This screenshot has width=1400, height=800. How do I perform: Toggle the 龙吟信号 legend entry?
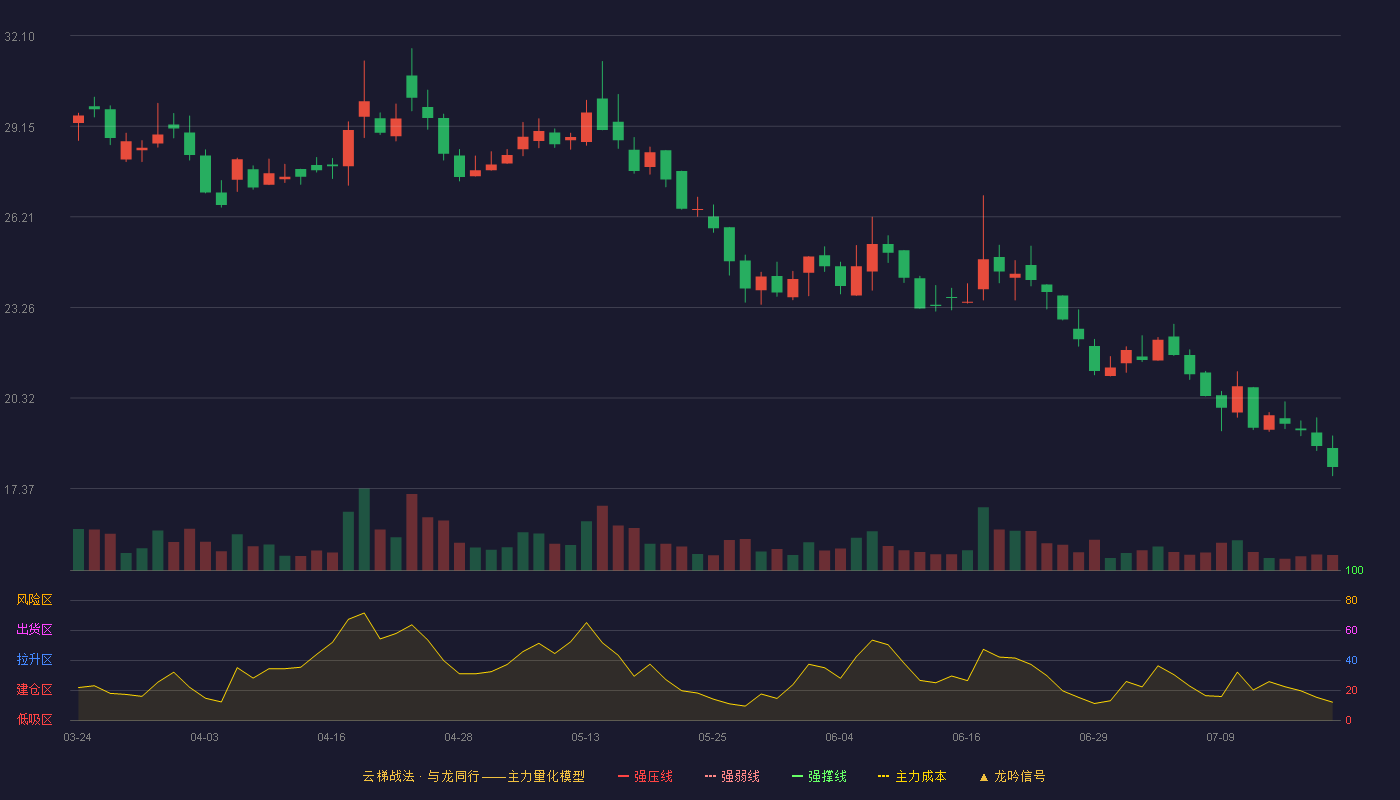click(x=1012, y=776)
